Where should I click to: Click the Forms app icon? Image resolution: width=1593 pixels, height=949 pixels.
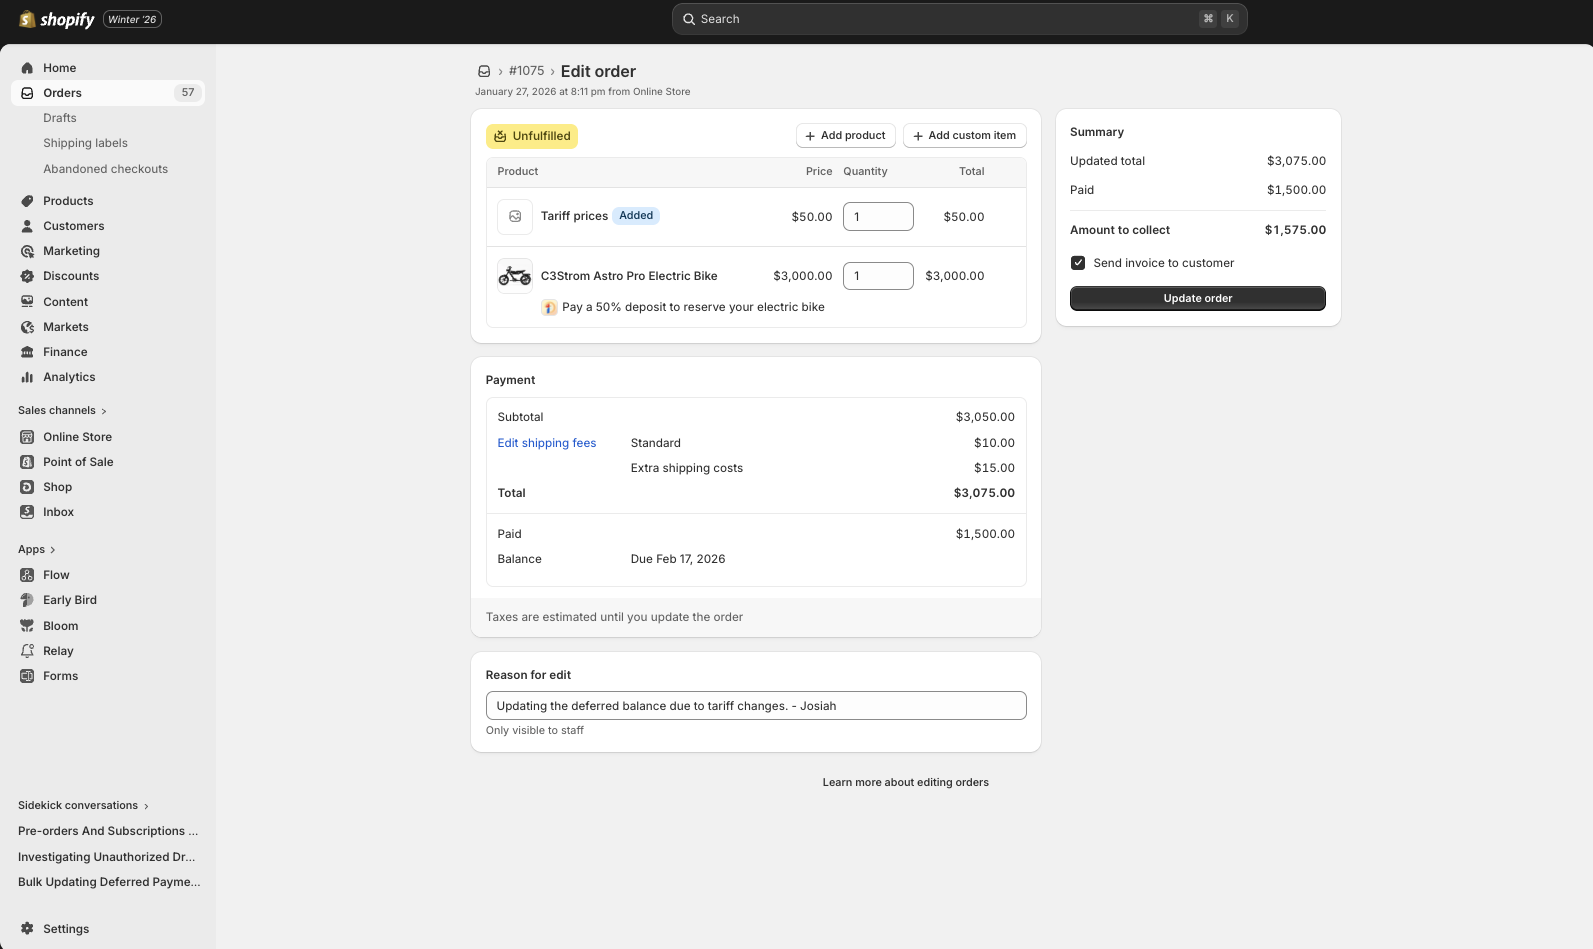pos(27,676)
